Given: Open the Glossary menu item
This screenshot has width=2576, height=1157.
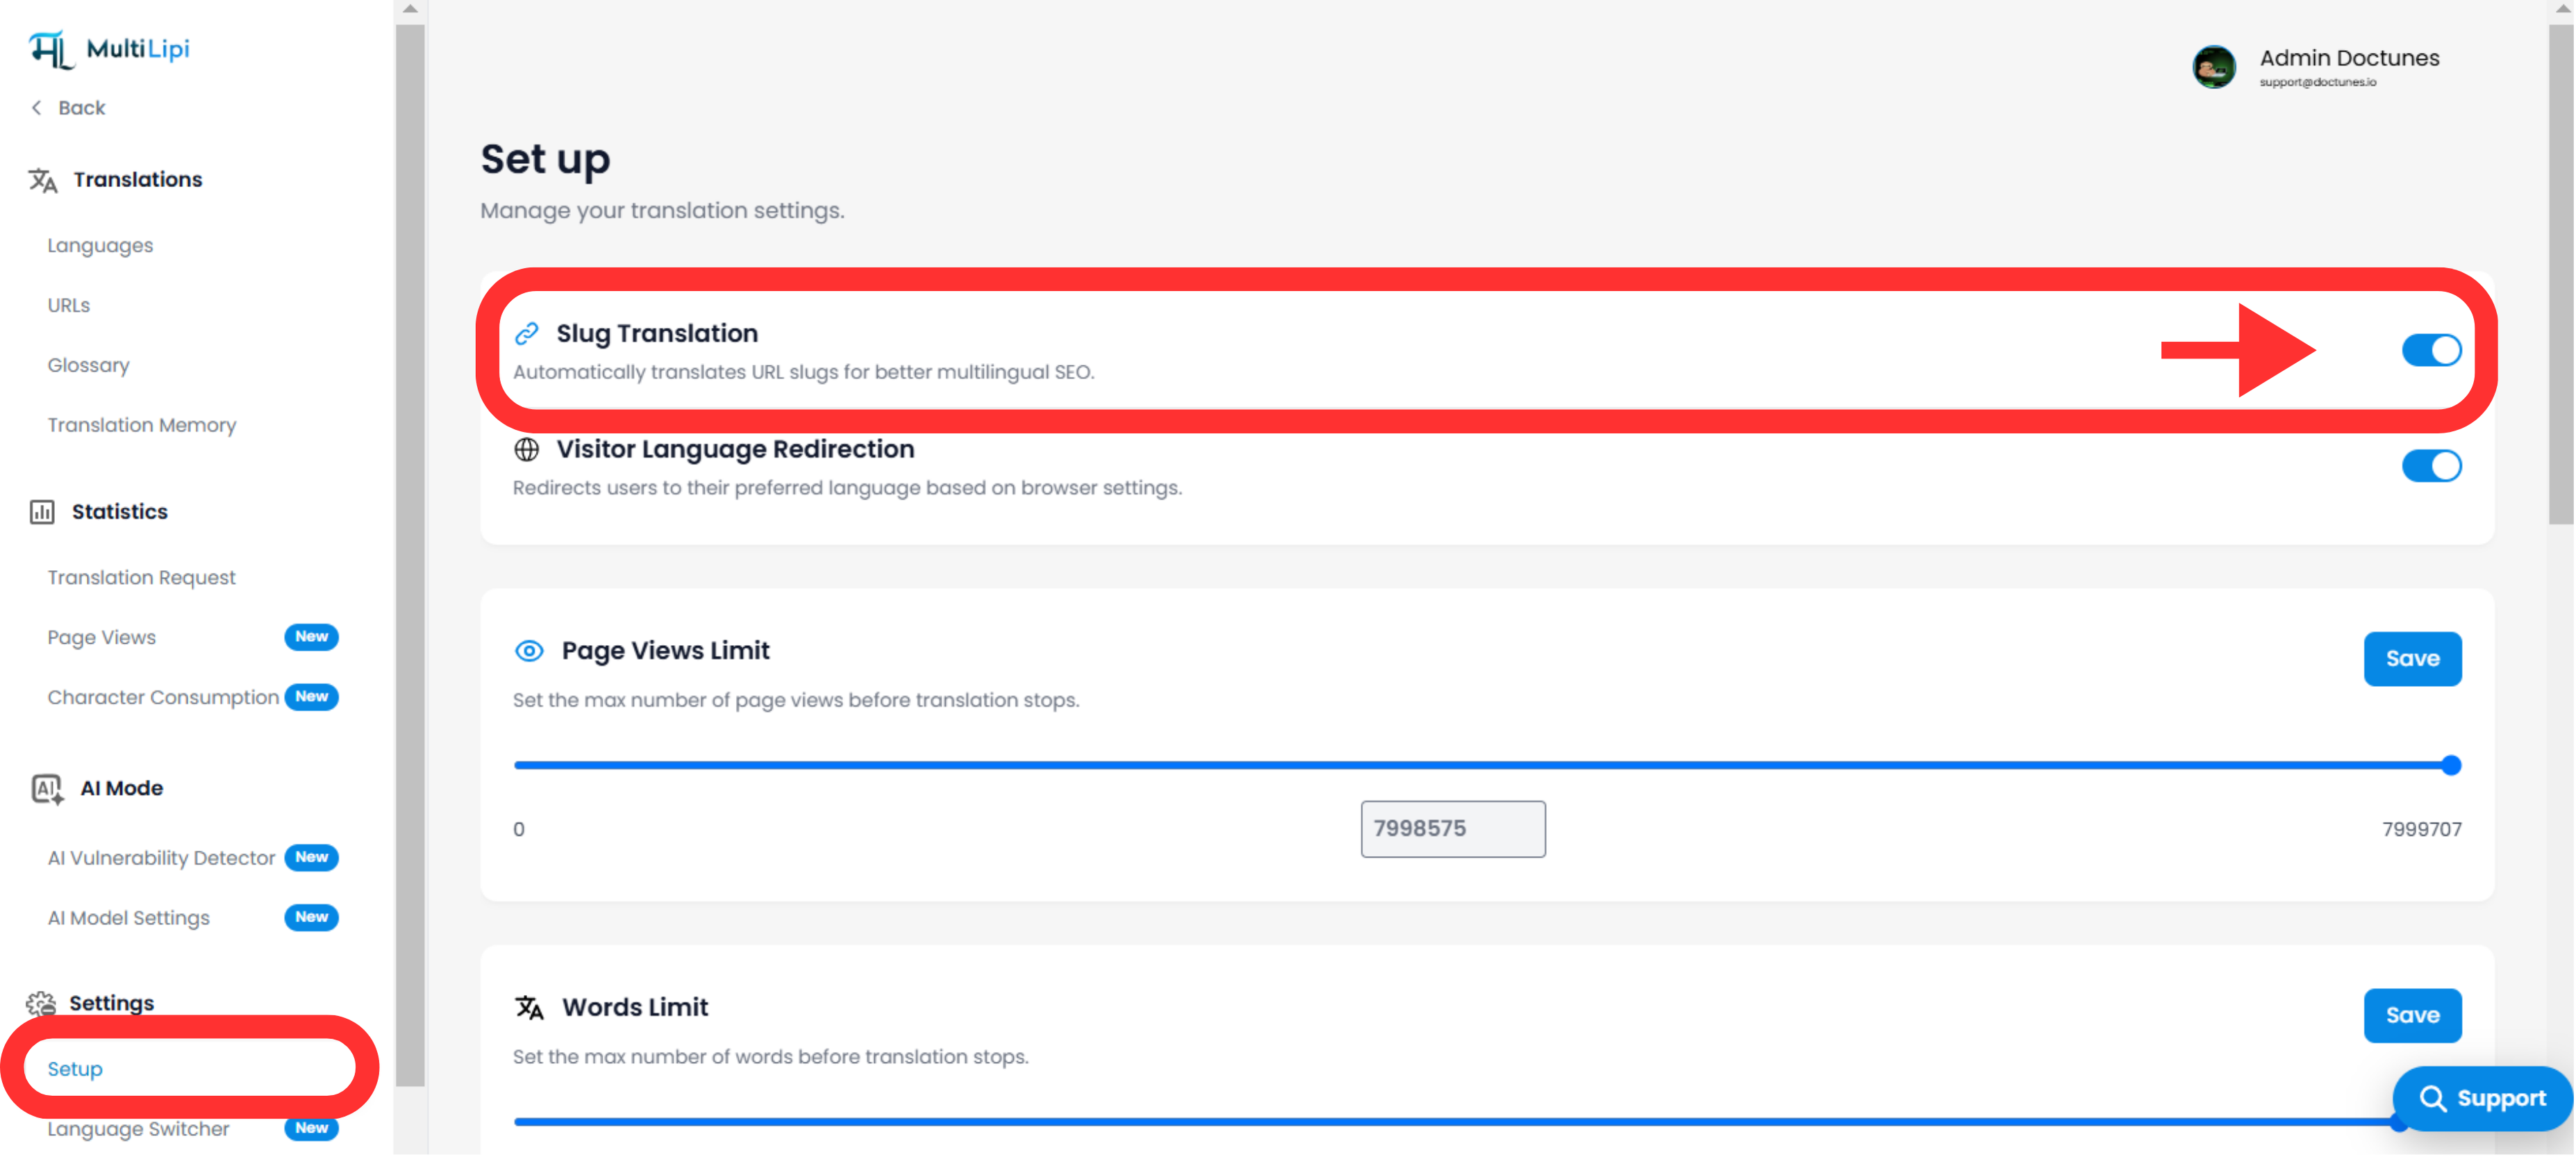Looking at the screenshot, I should tap(88, 366).
